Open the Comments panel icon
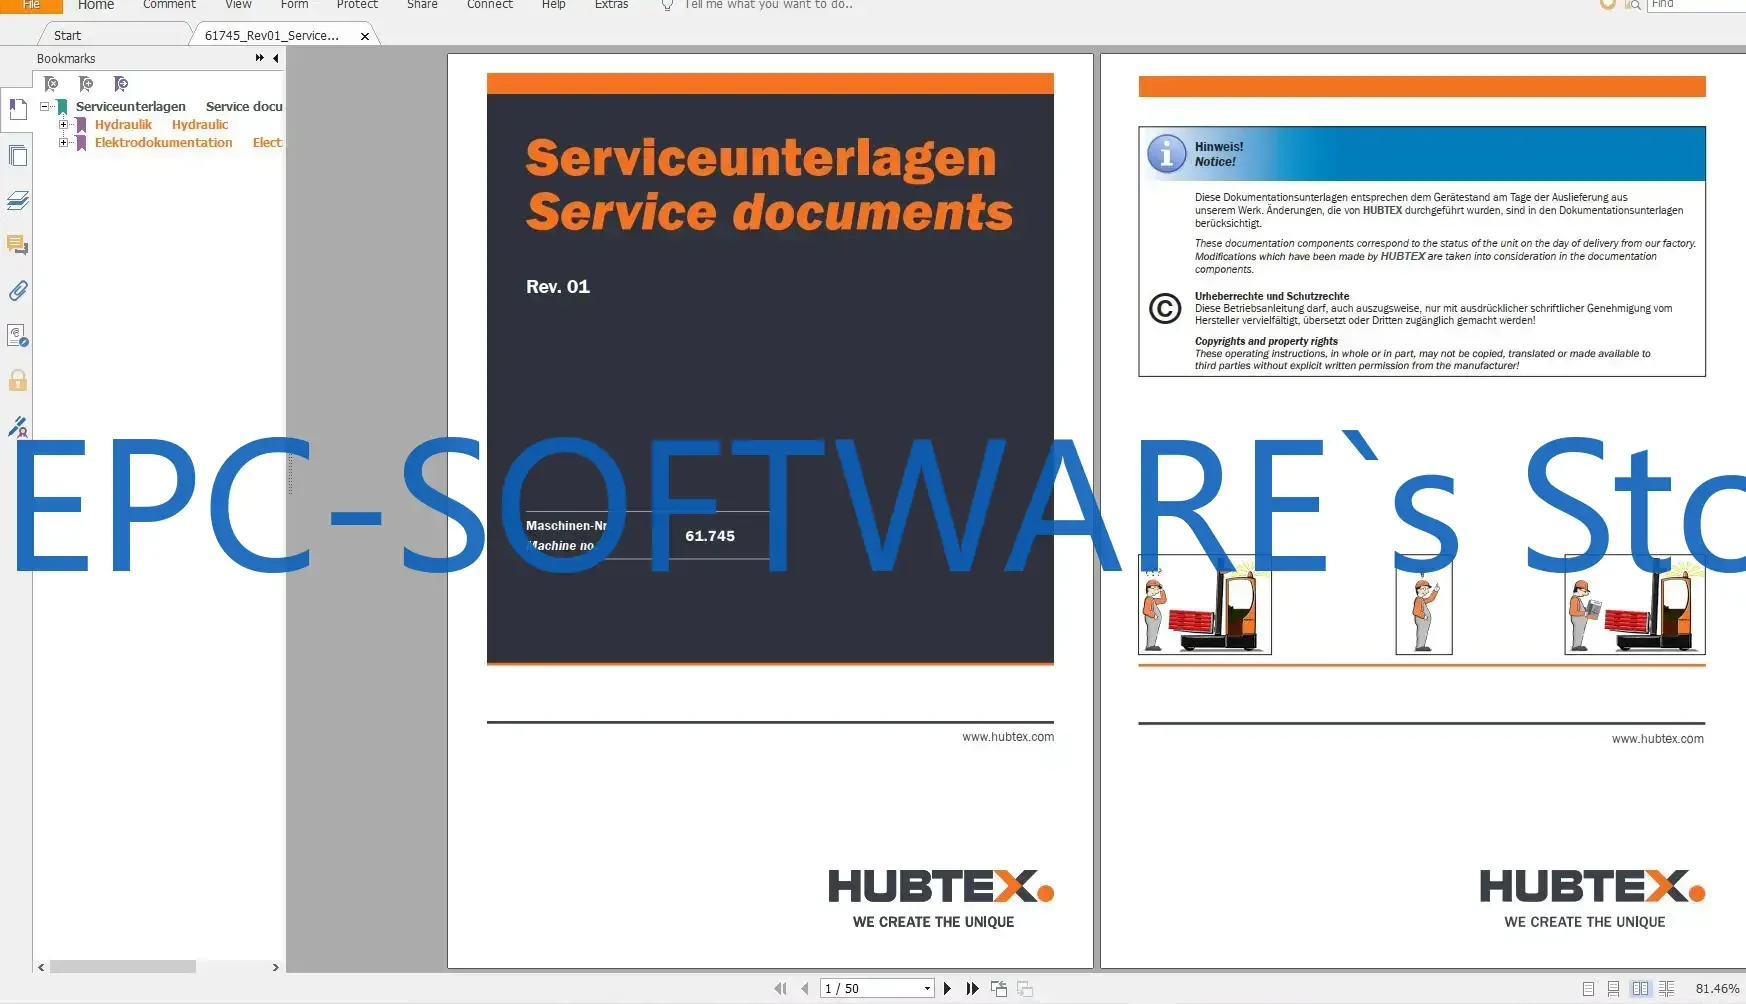This screenshot has width=1746, height=1004. pyautogui.click(x=17, y=246)
